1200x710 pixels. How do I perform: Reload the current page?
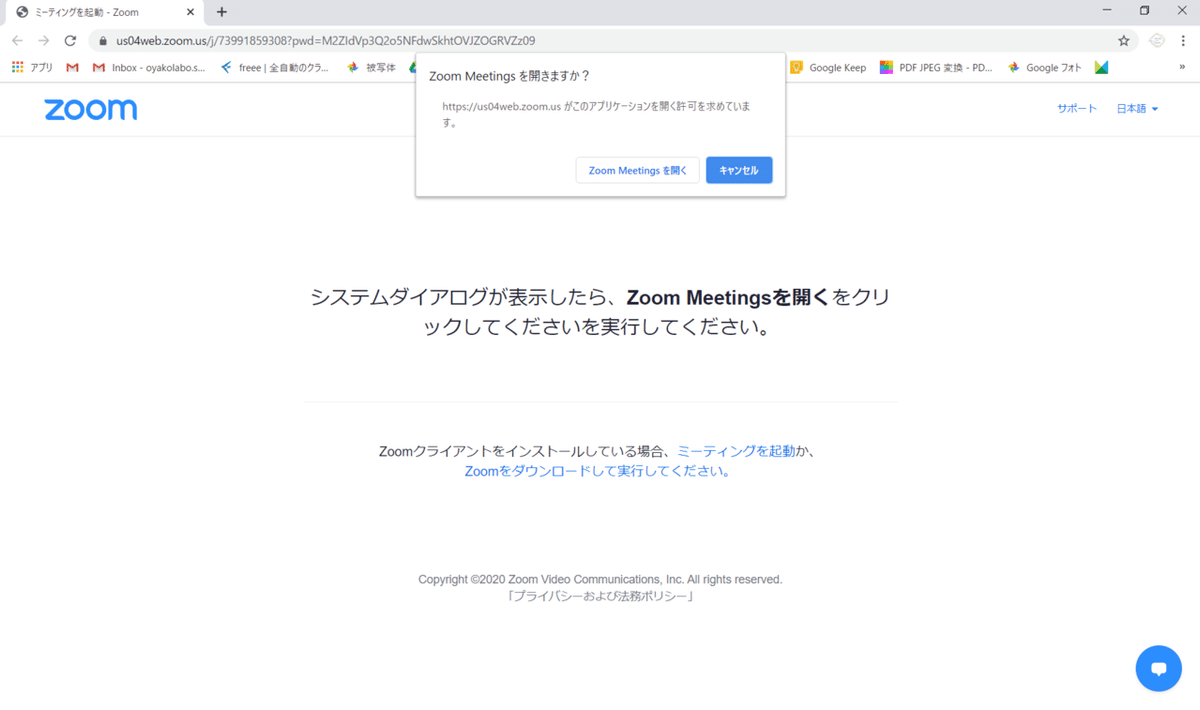coord(69,41)
